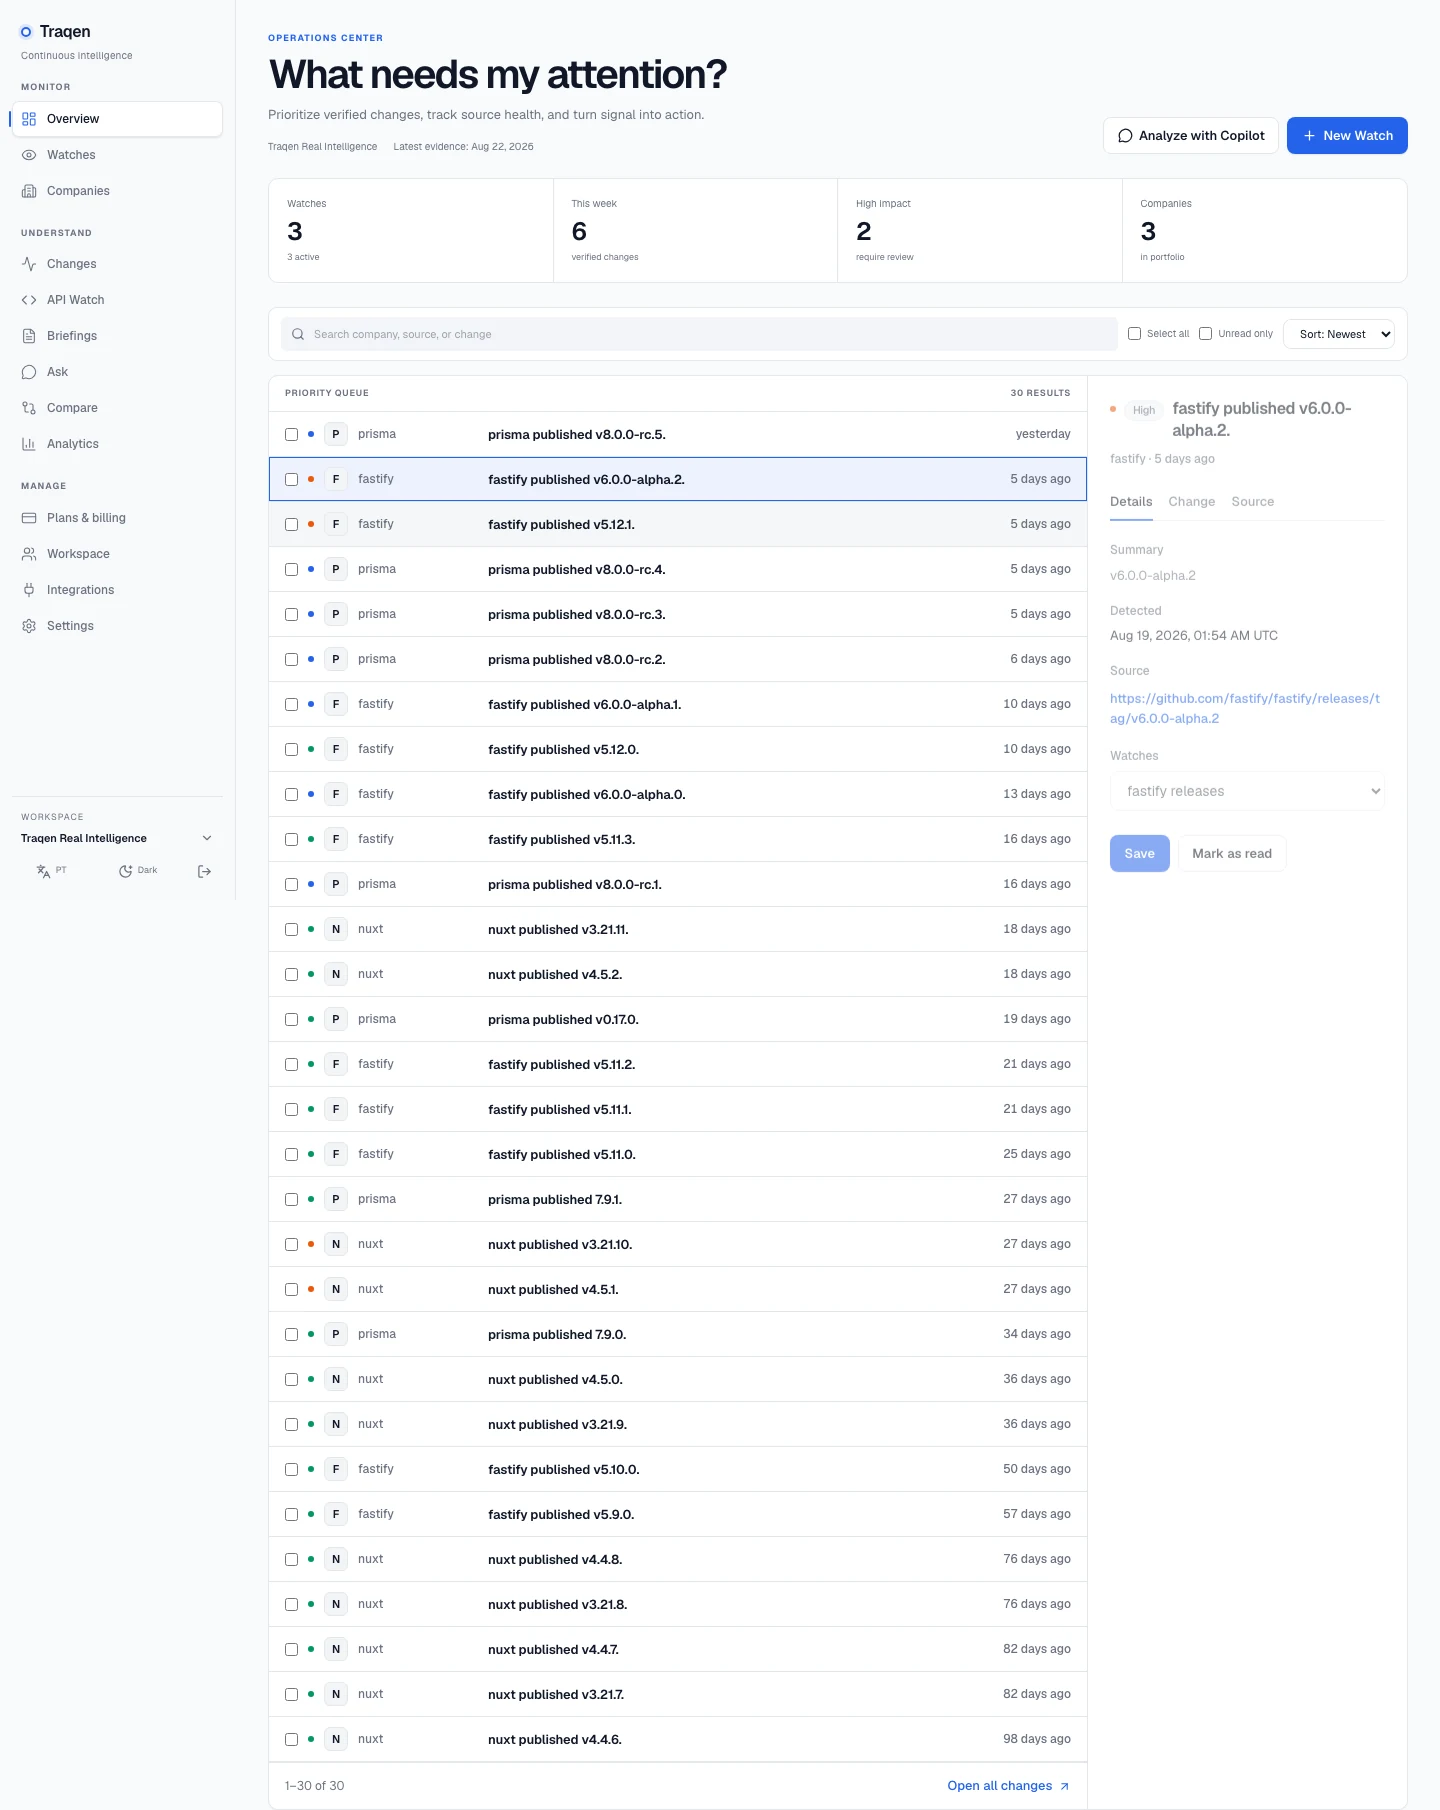The width and height of the screenshot is (1440, 1810).
Task: Select row fastify published v5.10.0.
Action: point(678,1469)
